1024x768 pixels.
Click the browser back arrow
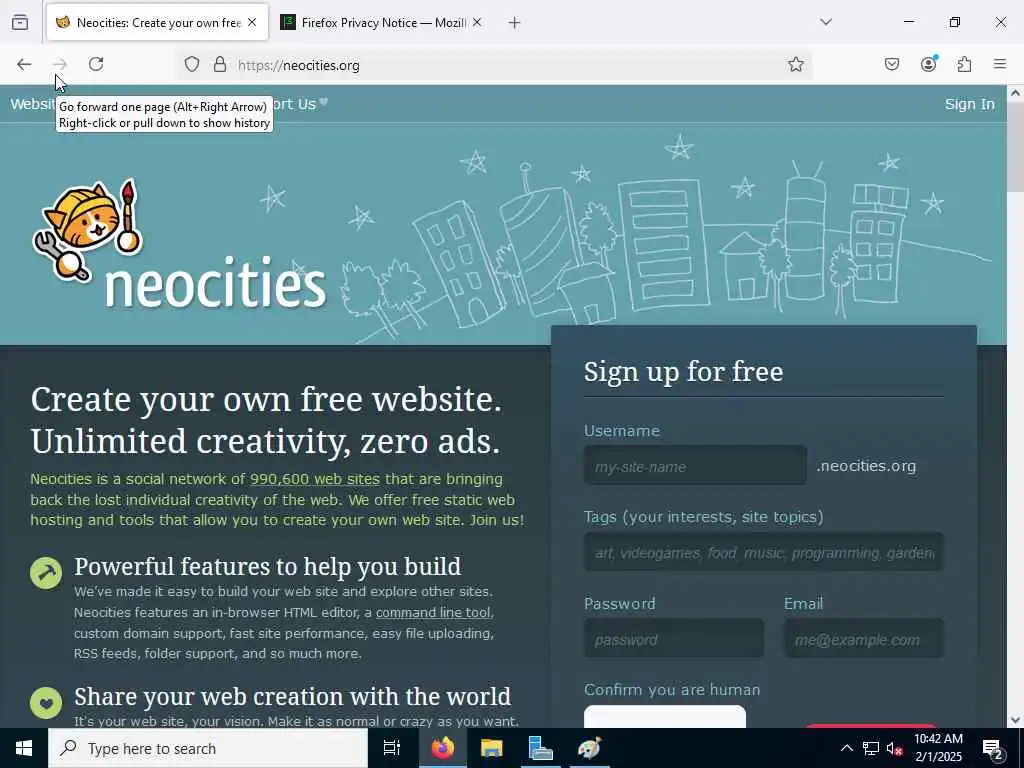coord(24,64)
